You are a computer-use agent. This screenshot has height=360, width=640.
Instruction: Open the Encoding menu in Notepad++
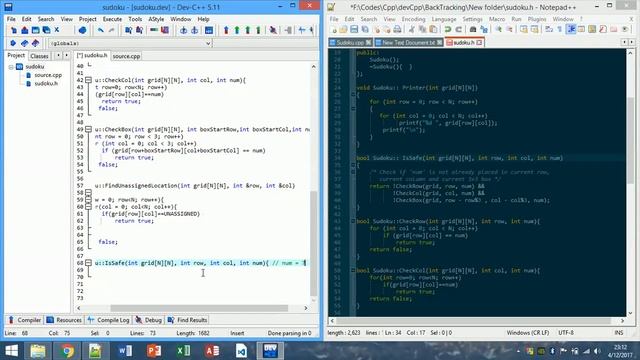[x=413, y=19]
